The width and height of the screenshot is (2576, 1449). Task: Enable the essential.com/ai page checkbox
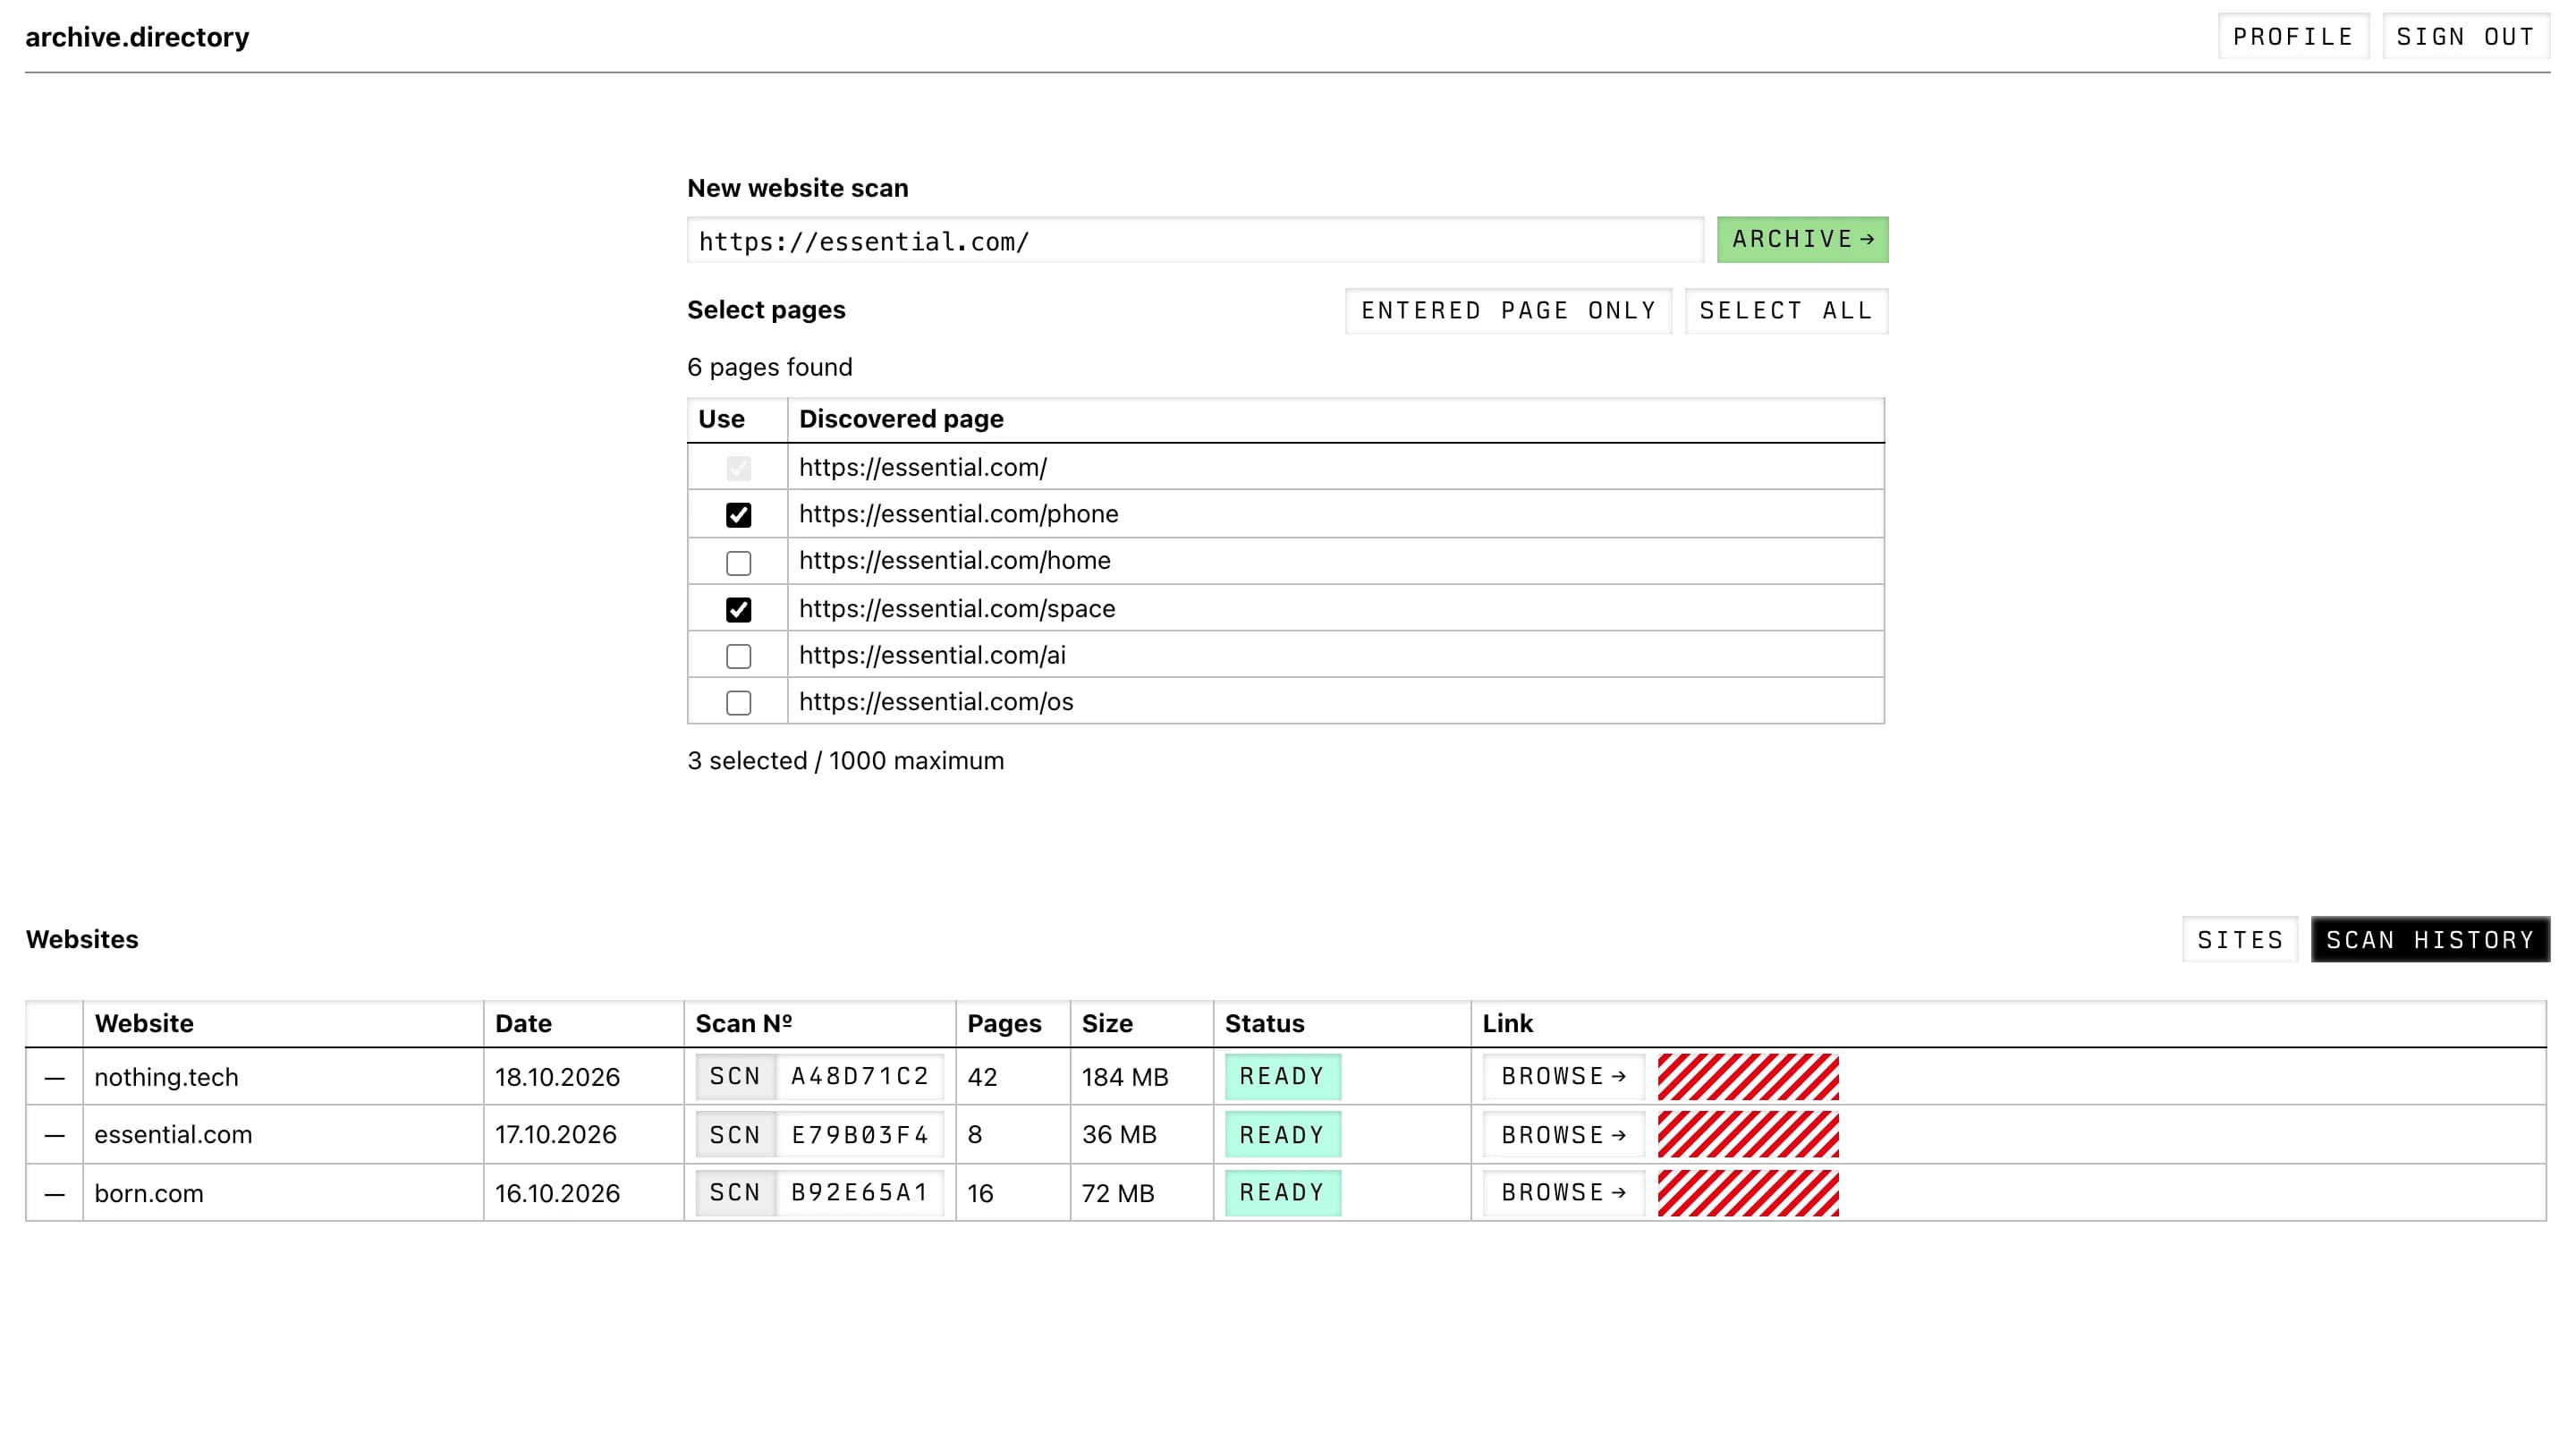pos(738,656)
